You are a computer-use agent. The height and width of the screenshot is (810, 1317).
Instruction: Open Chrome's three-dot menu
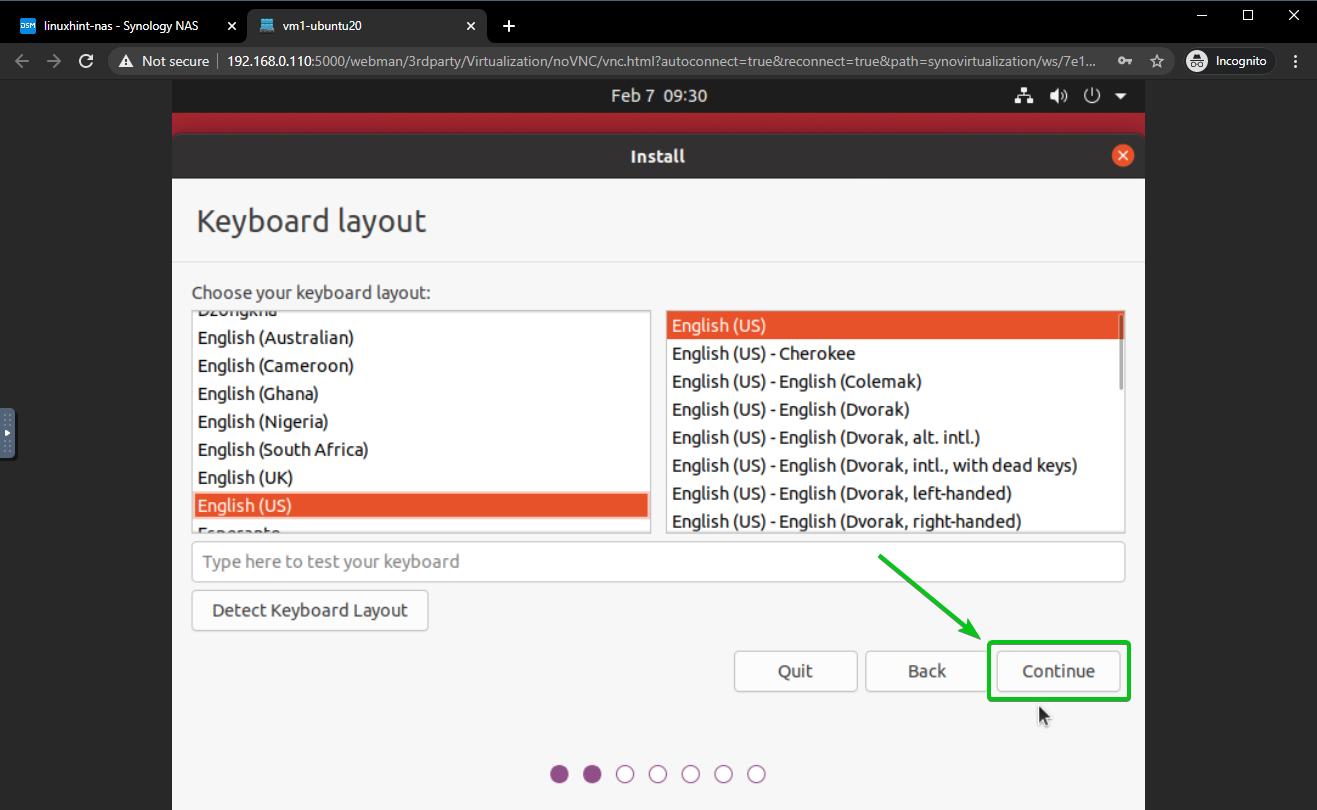pos(1295,61)
